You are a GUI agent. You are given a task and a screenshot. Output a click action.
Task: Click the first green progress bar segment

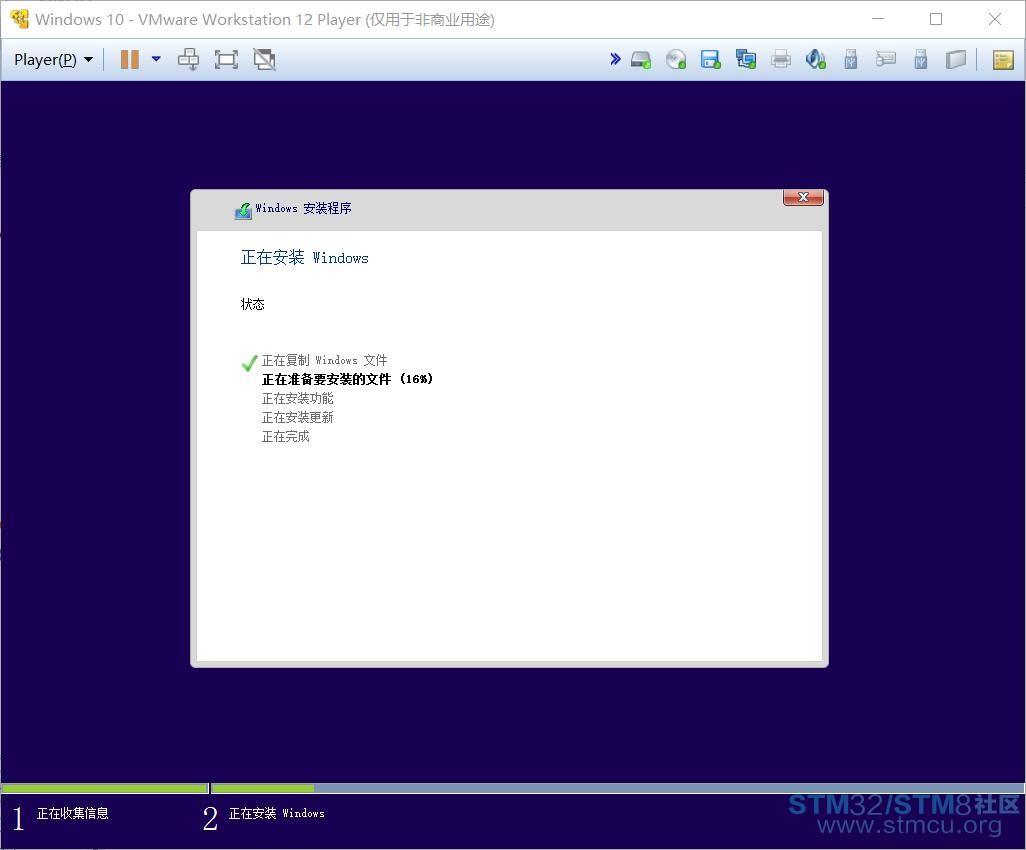(x=105, y=788)
